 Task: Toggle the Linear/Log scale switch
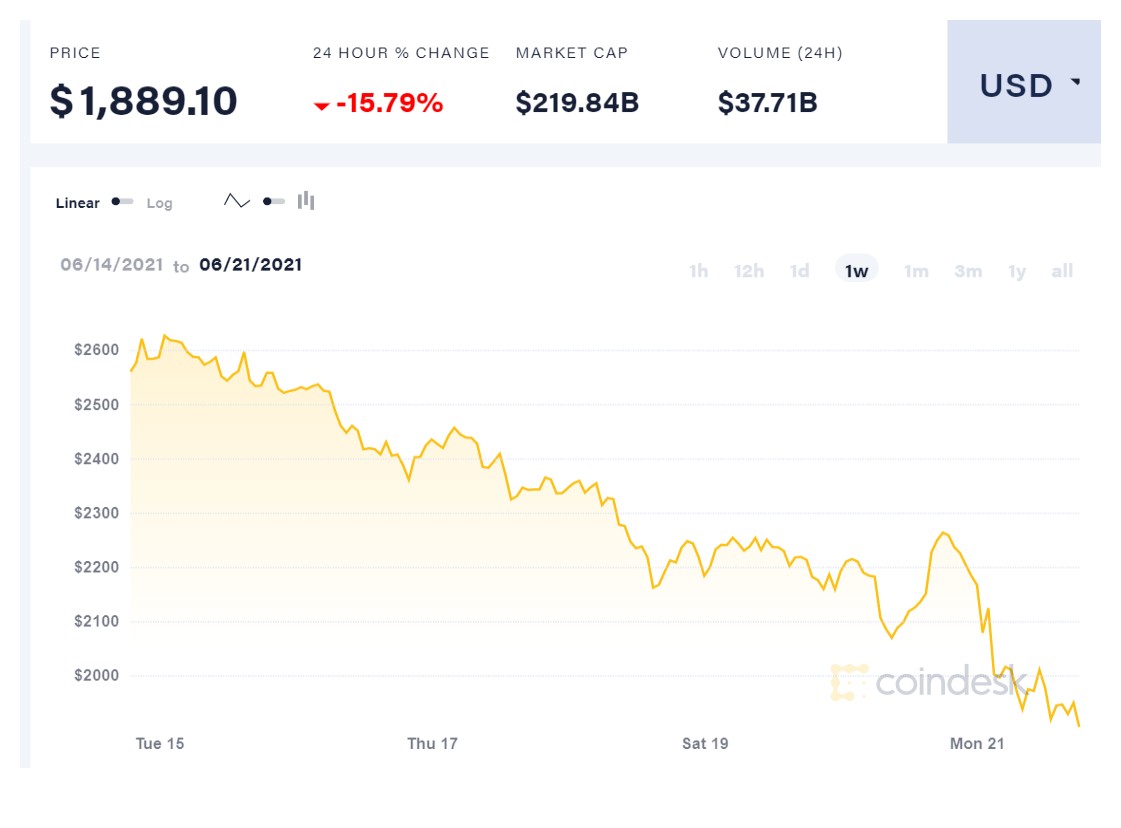tap(123, 202)
